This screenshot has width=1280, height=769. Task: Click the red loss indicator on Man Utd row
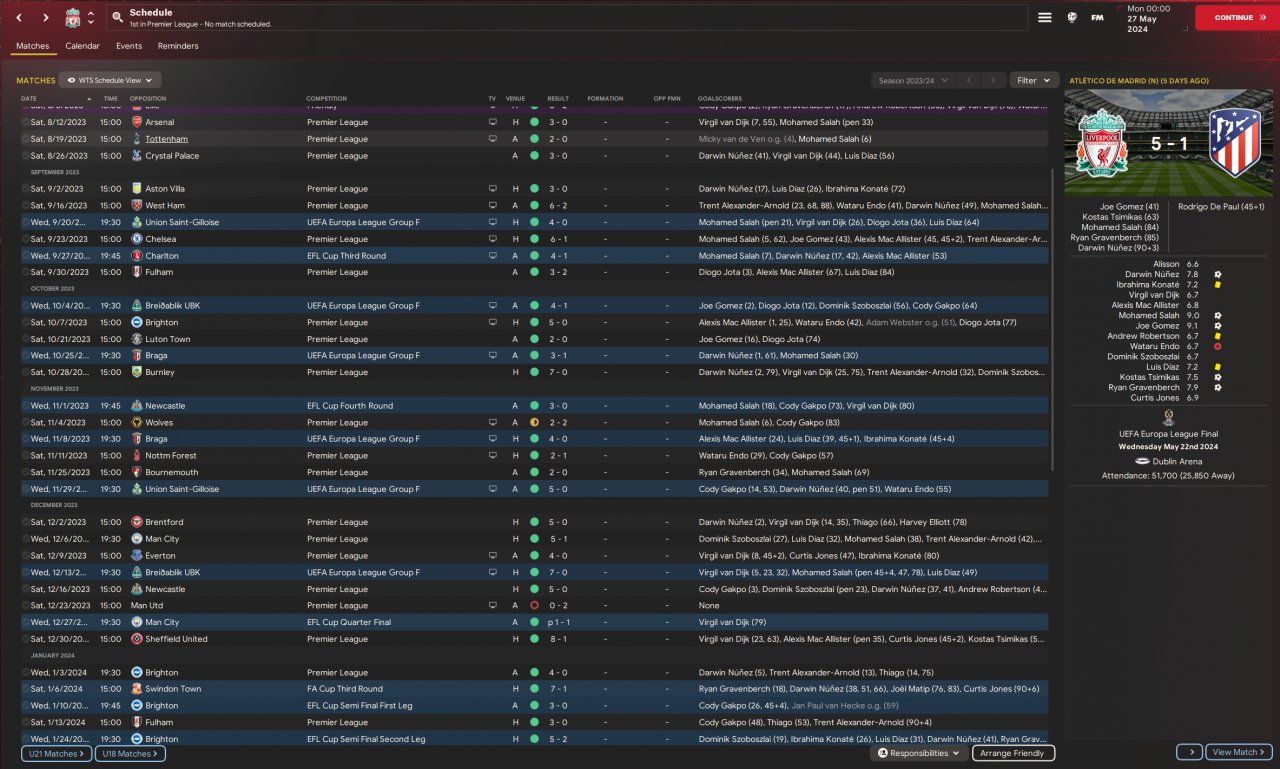(x=534, y=606)
